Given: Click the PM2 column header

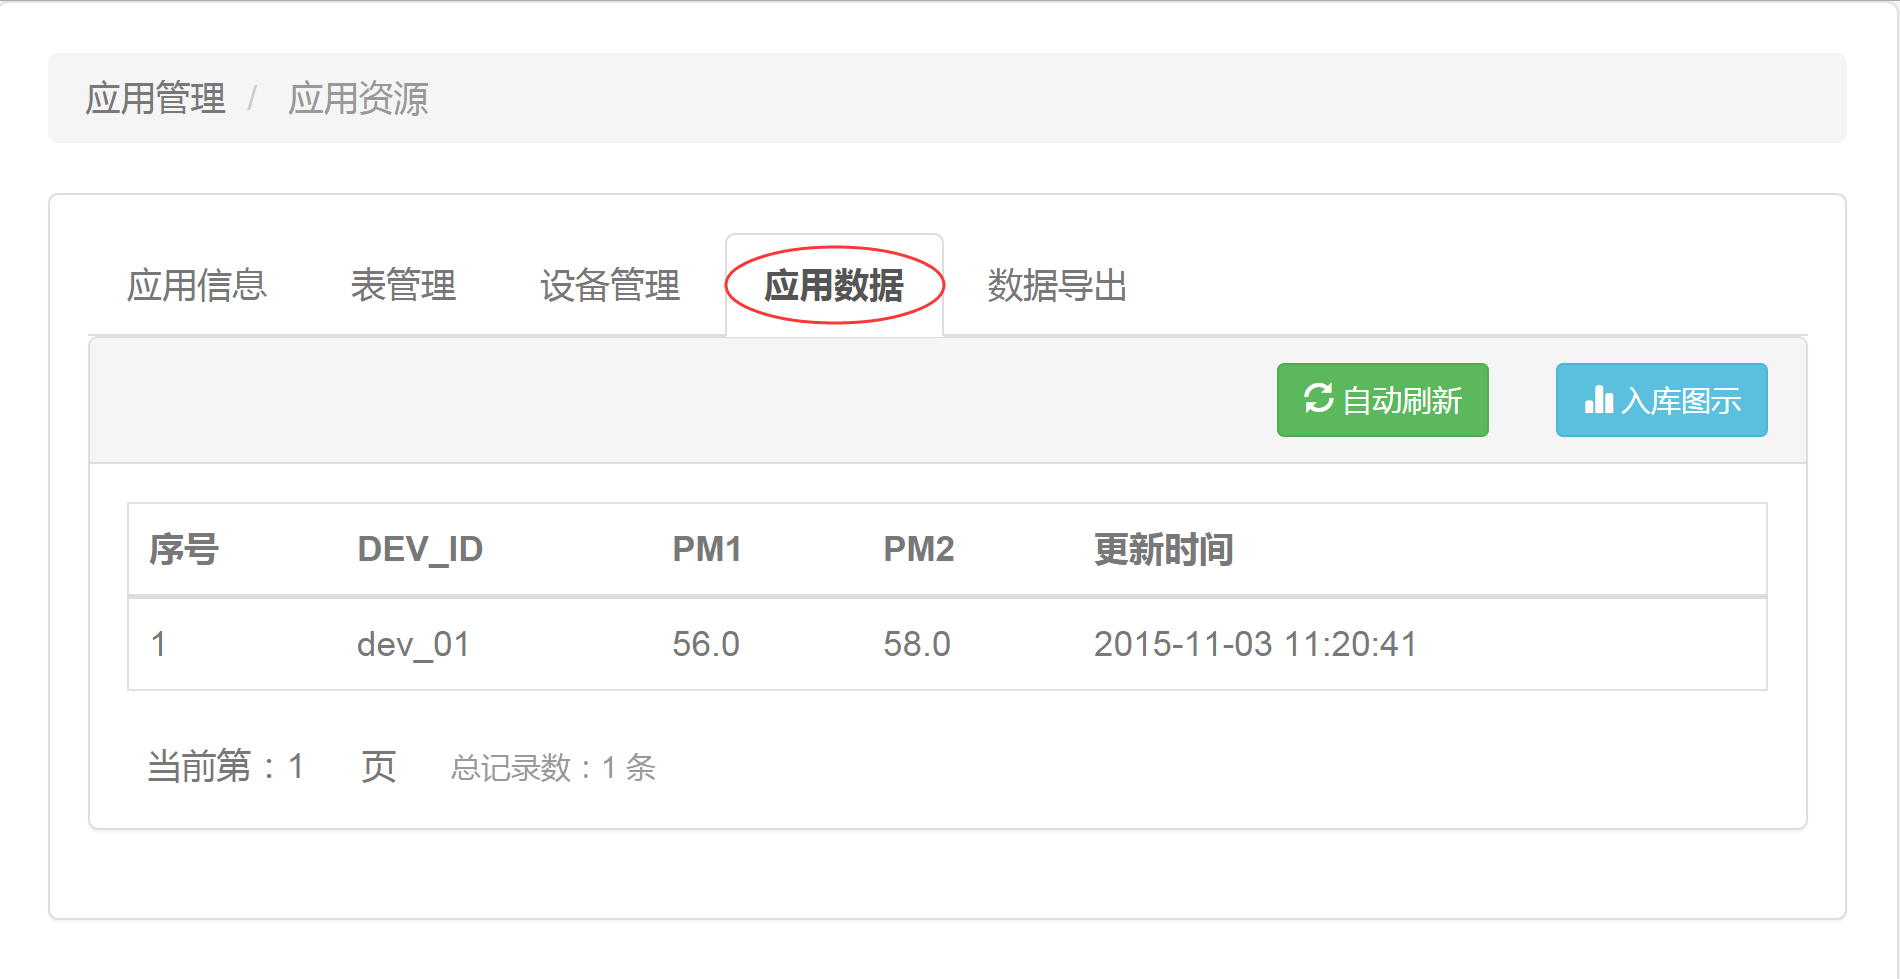Looking at the screenshot, I should [x=918, y=549].
